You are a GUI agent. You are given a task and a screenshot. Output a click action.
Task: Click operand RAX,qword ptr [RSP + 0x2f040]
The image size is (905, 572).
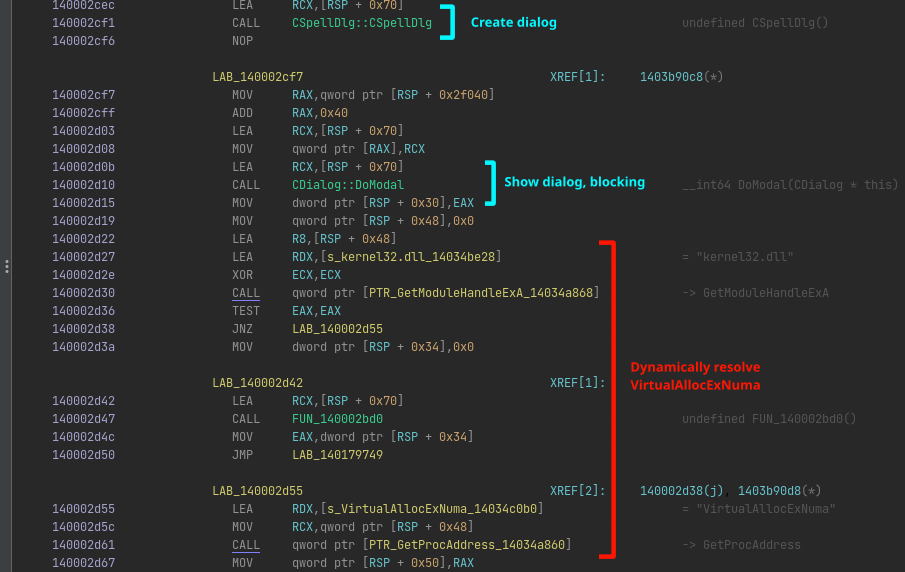coord(394,95)
